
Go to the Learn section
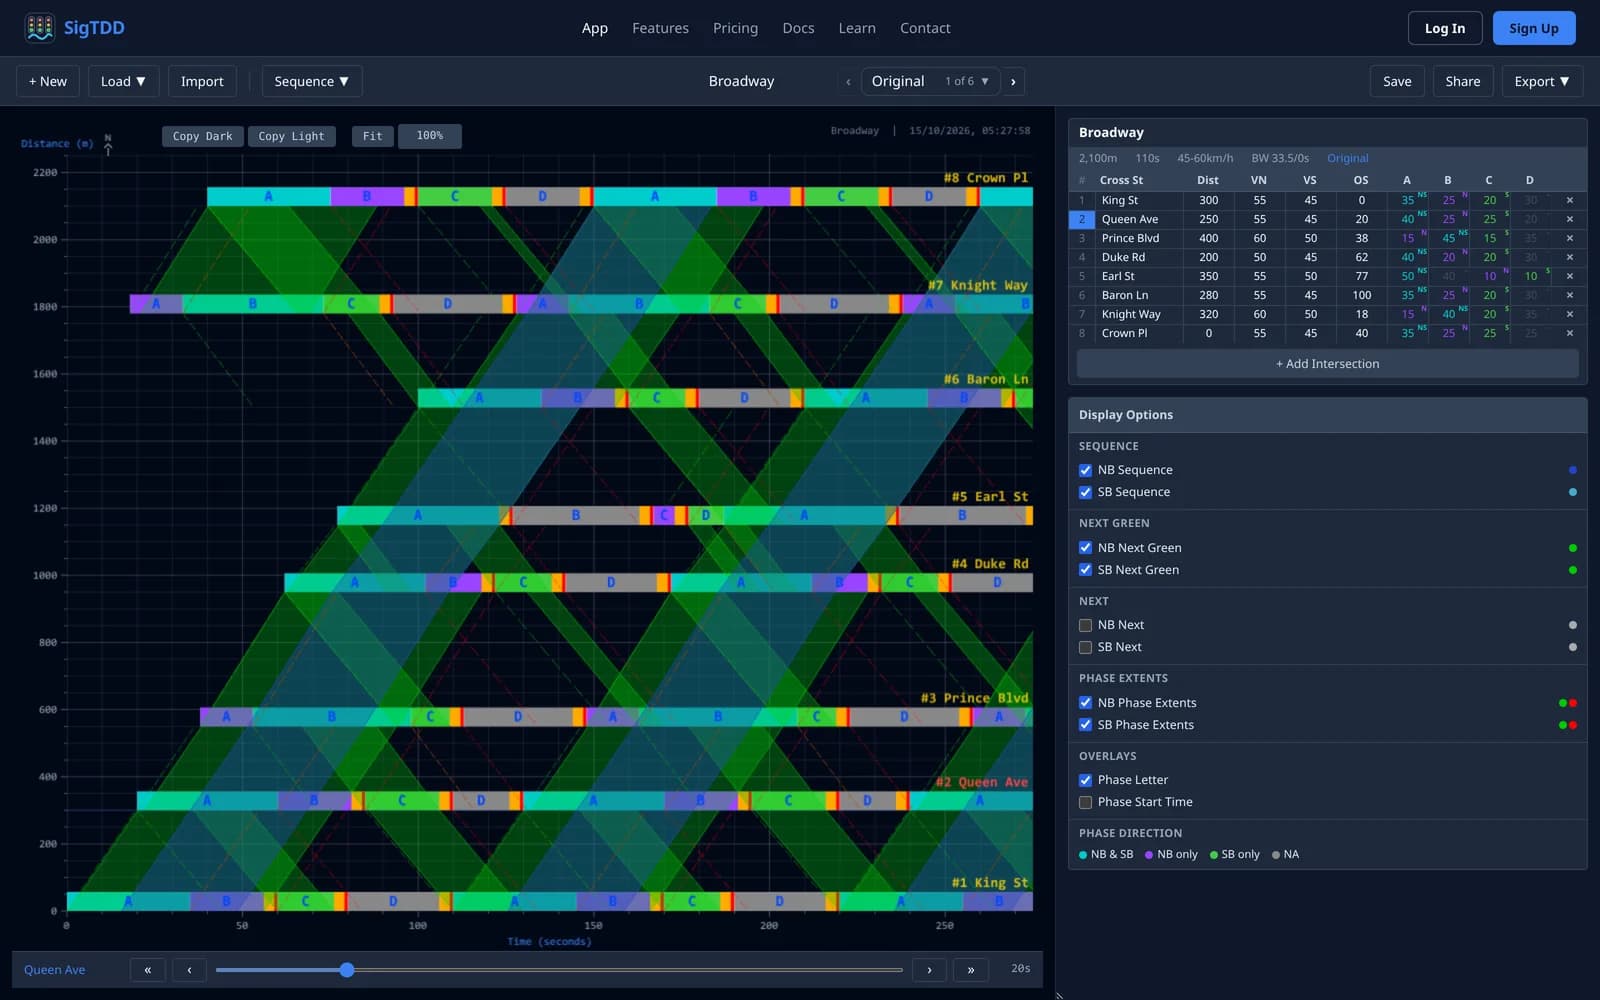pos(857,28)
